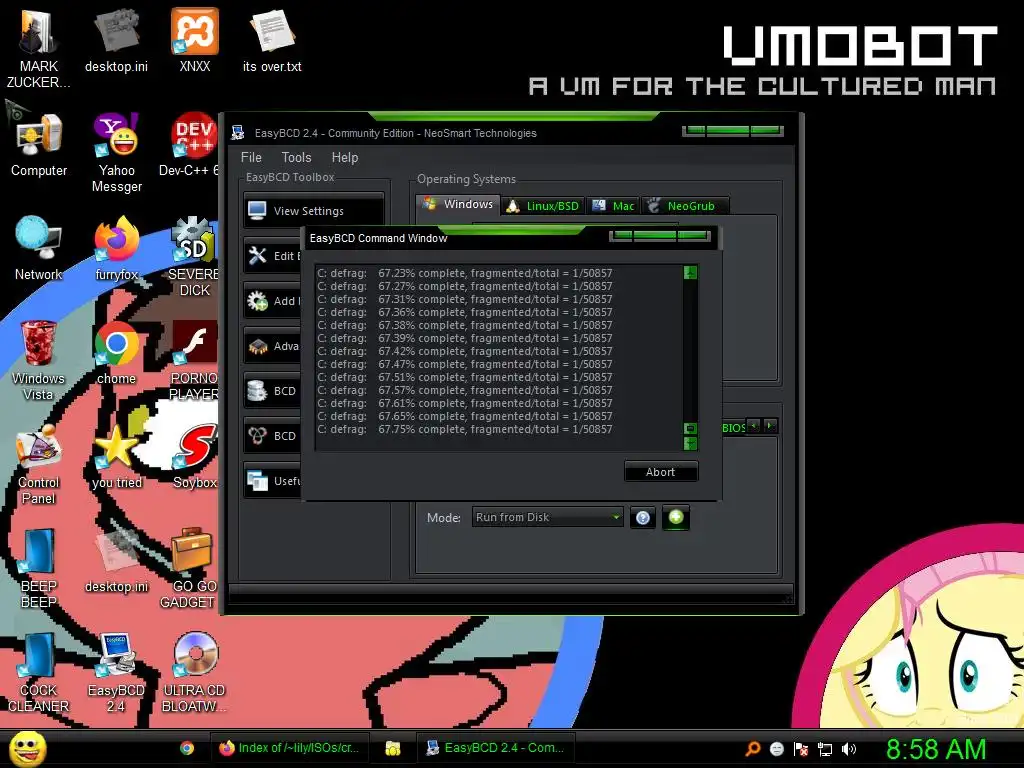Click EasyBCD 2.4 taskbar button
Screen dimensions: 1024x768
496,748
